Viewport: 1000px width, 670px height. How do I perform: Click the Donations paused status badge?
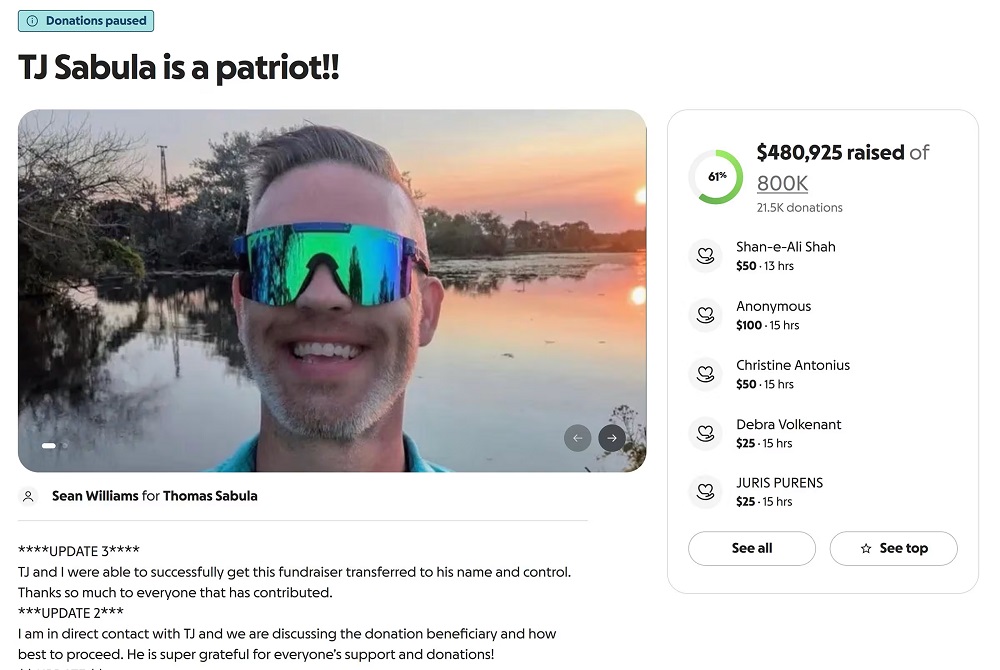point(86,21)
